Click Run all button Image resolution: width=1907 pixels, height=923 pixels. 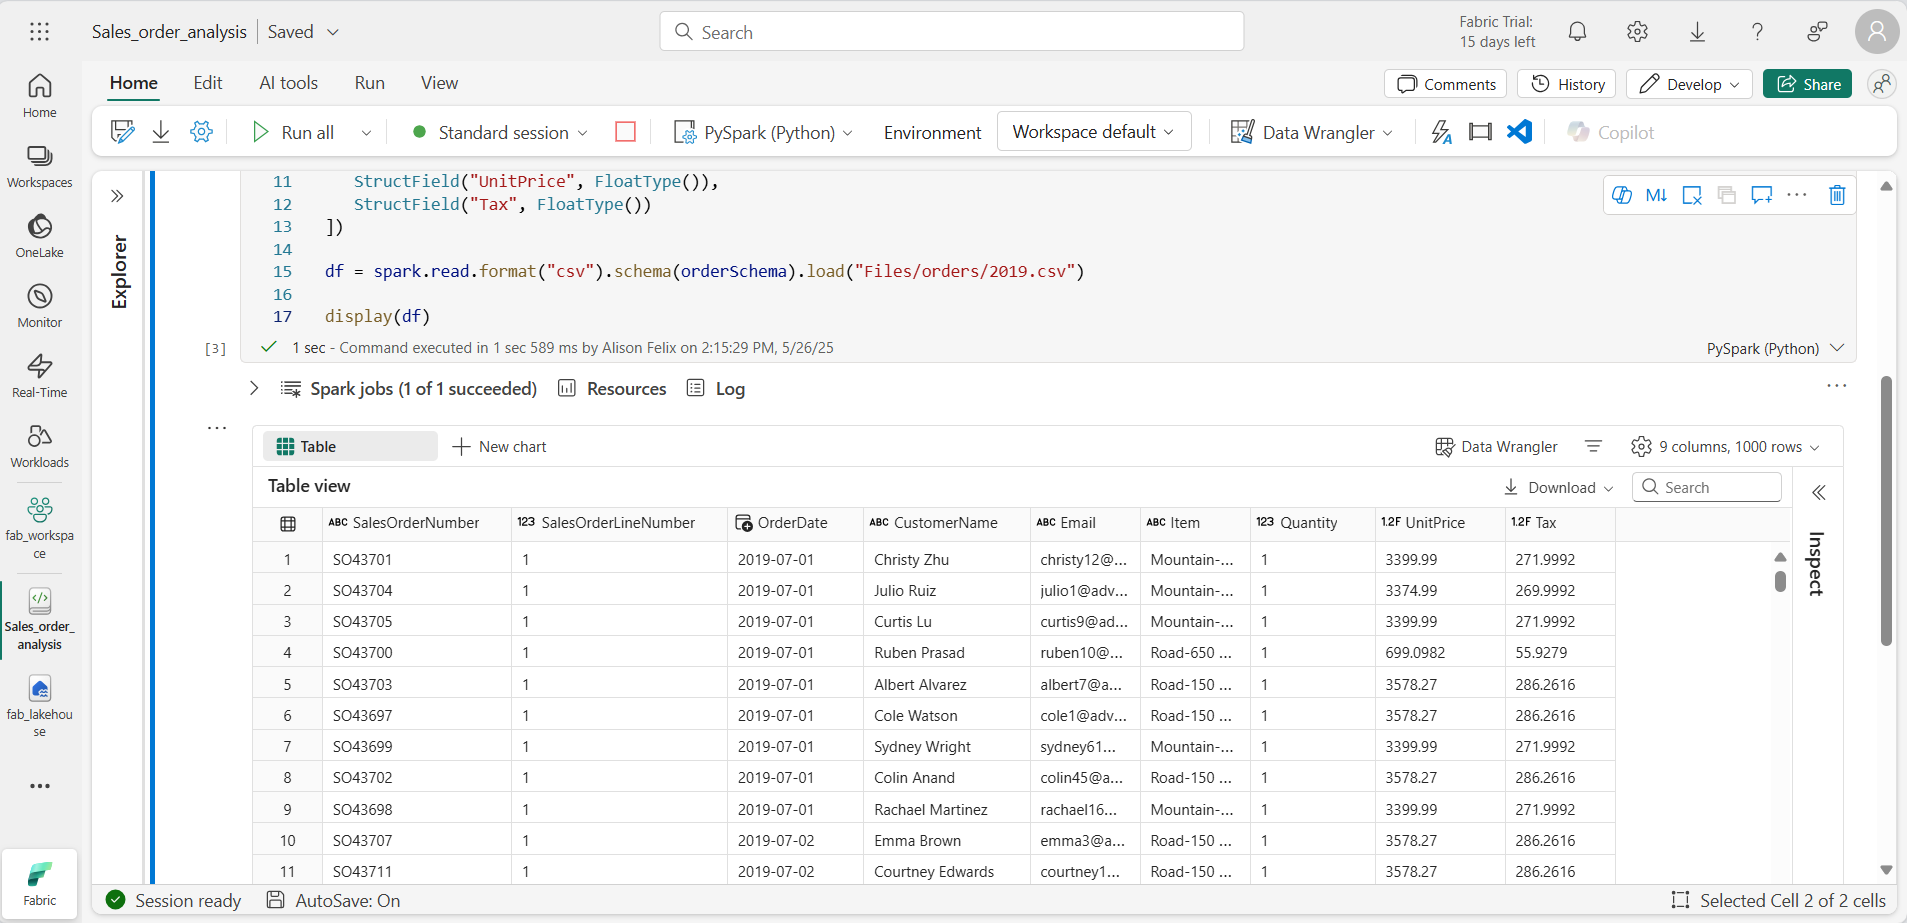click(x=294, y=132)
